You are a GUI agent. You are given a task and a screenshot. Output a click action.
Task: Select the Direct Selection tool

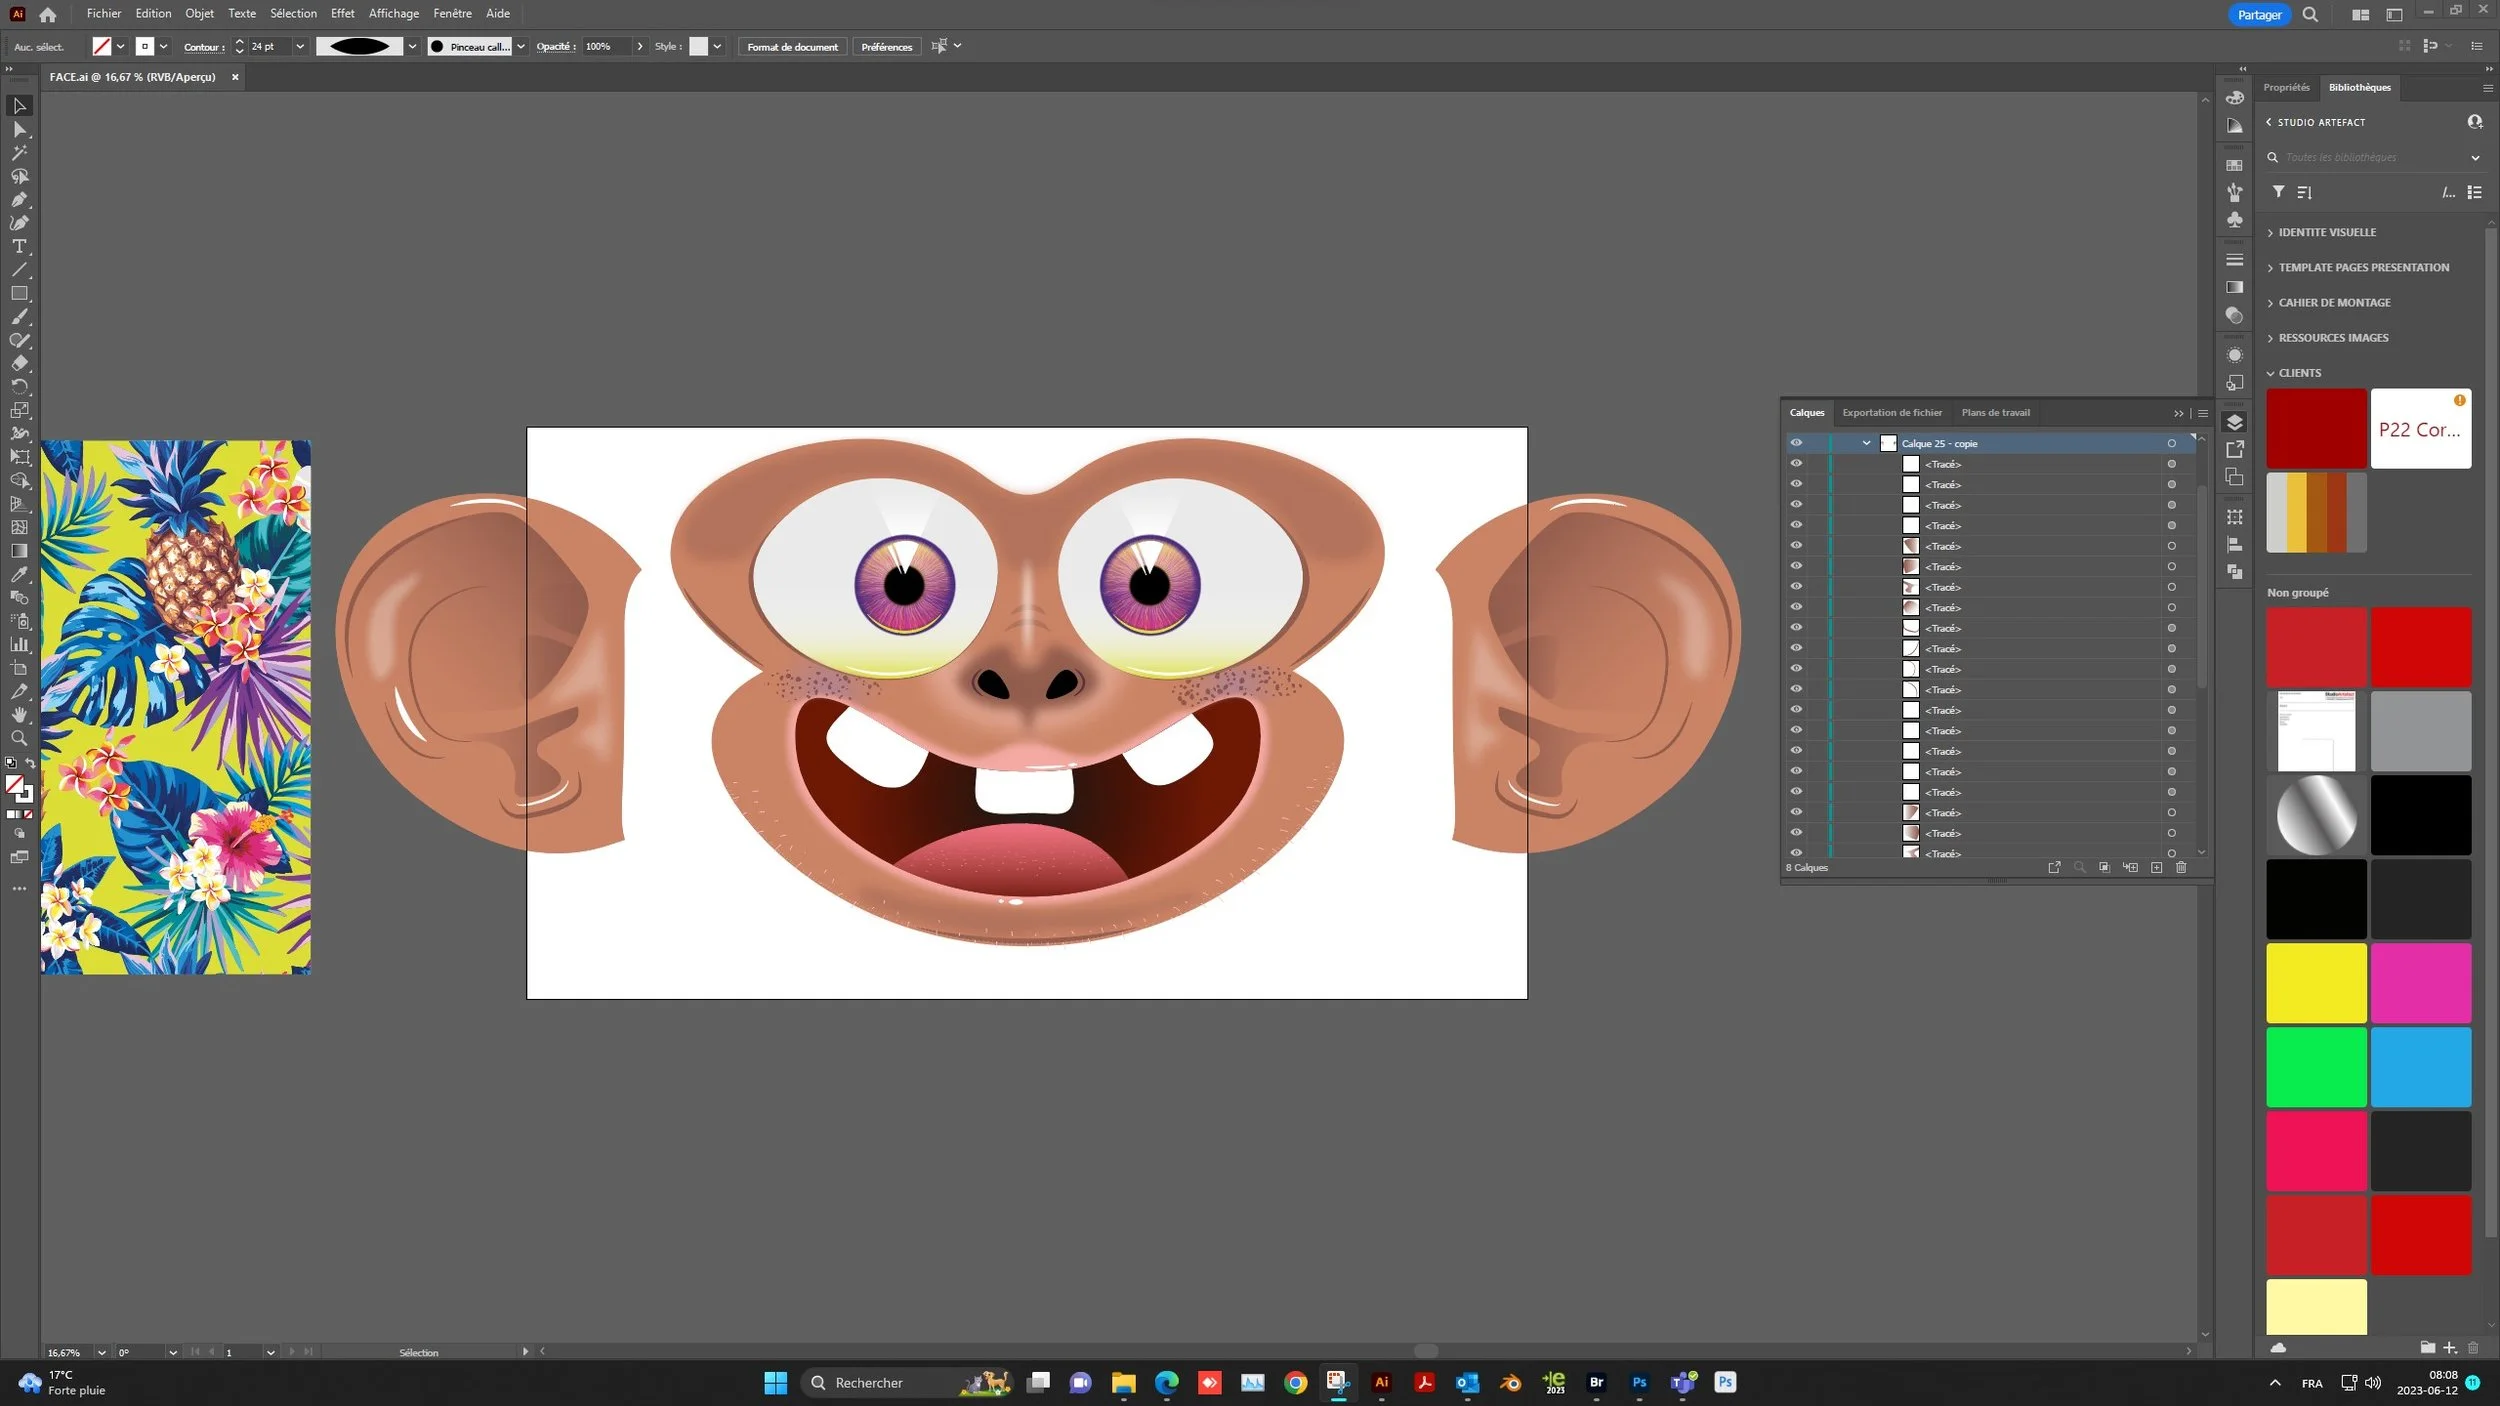(19, 130)
